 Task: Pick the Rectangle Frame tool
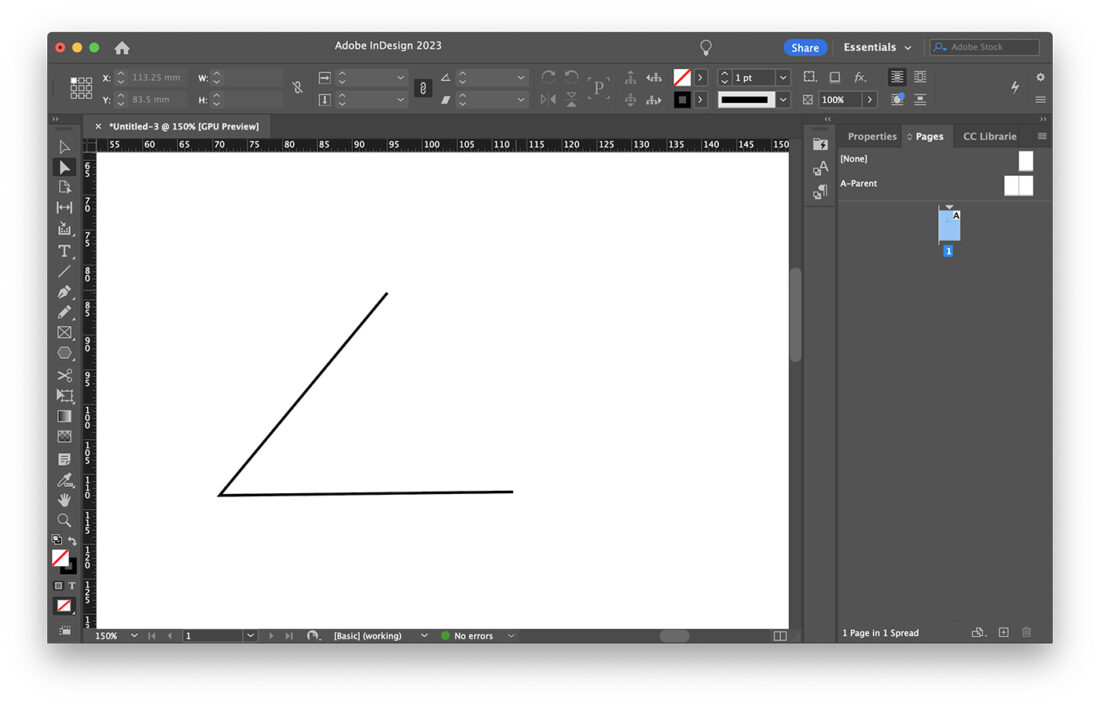pos(65,332)
